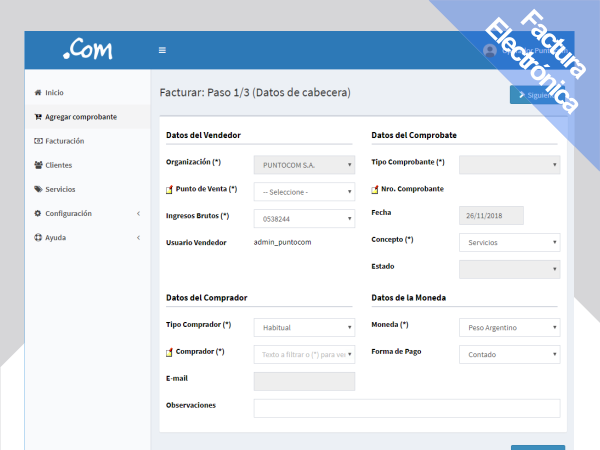
Task: Click the tags icon beside Servicios
Action: pyautogui.click(x=38, y=189)
